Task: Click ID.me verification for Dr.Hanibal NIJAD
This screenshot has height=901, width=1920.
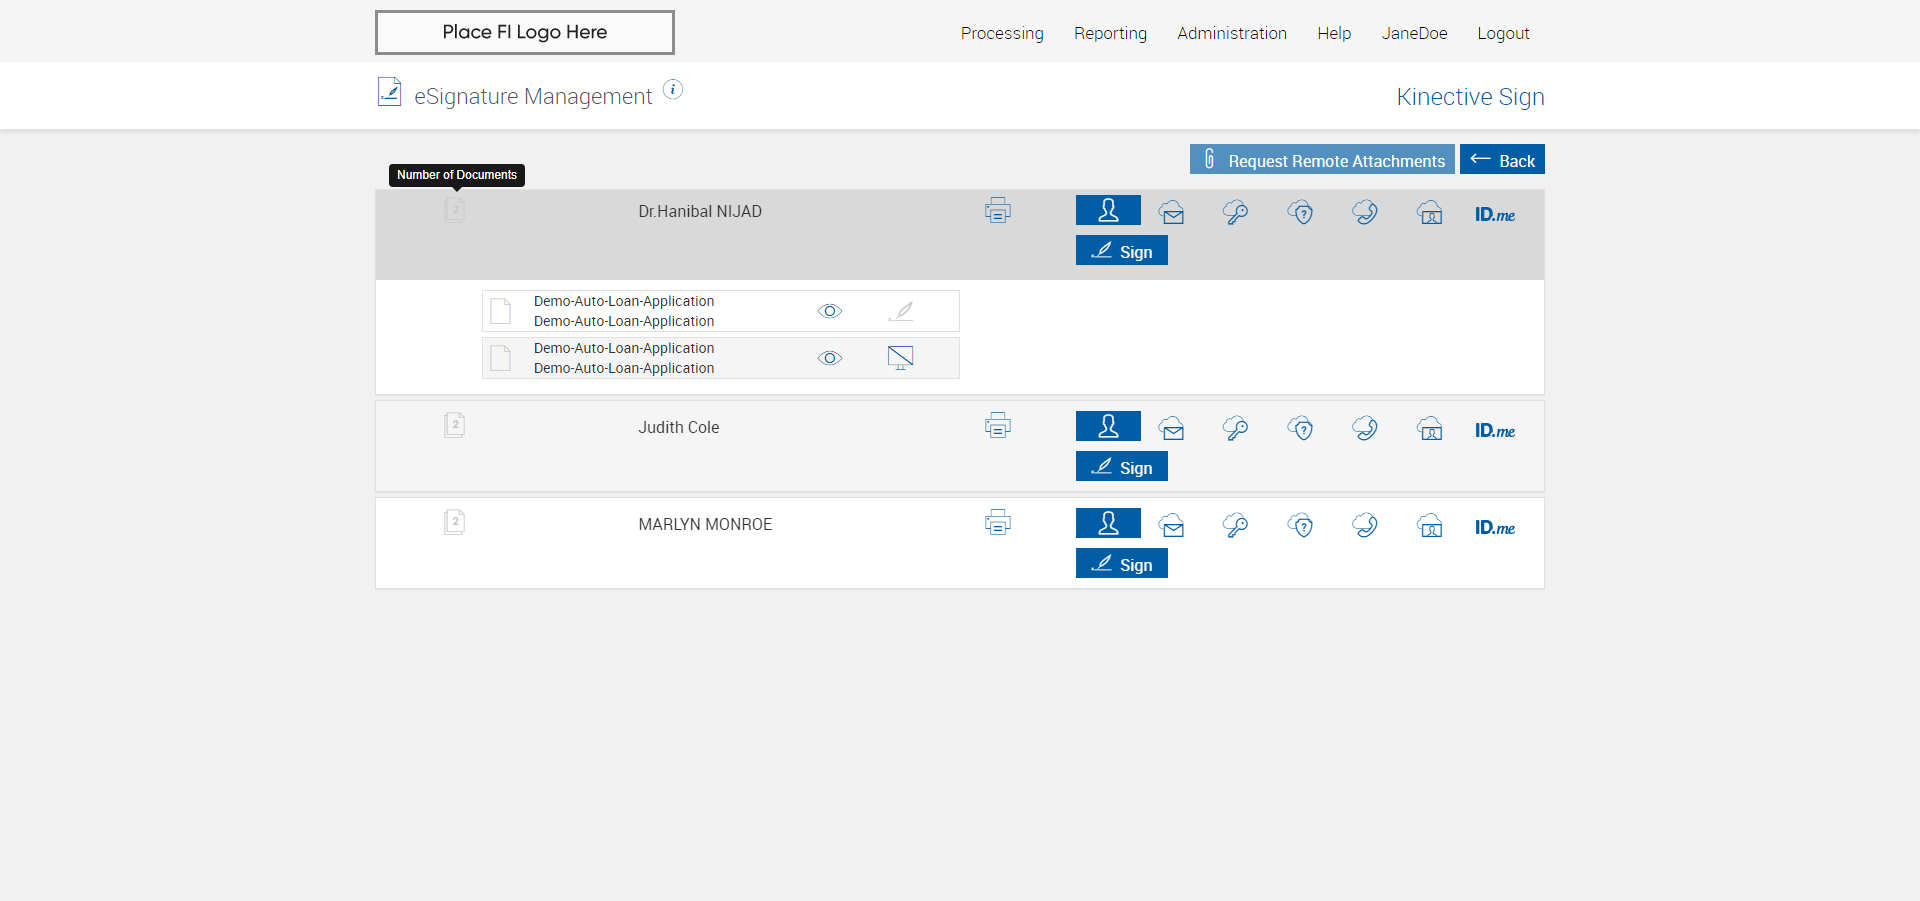Action: (x=1495, y=214)
